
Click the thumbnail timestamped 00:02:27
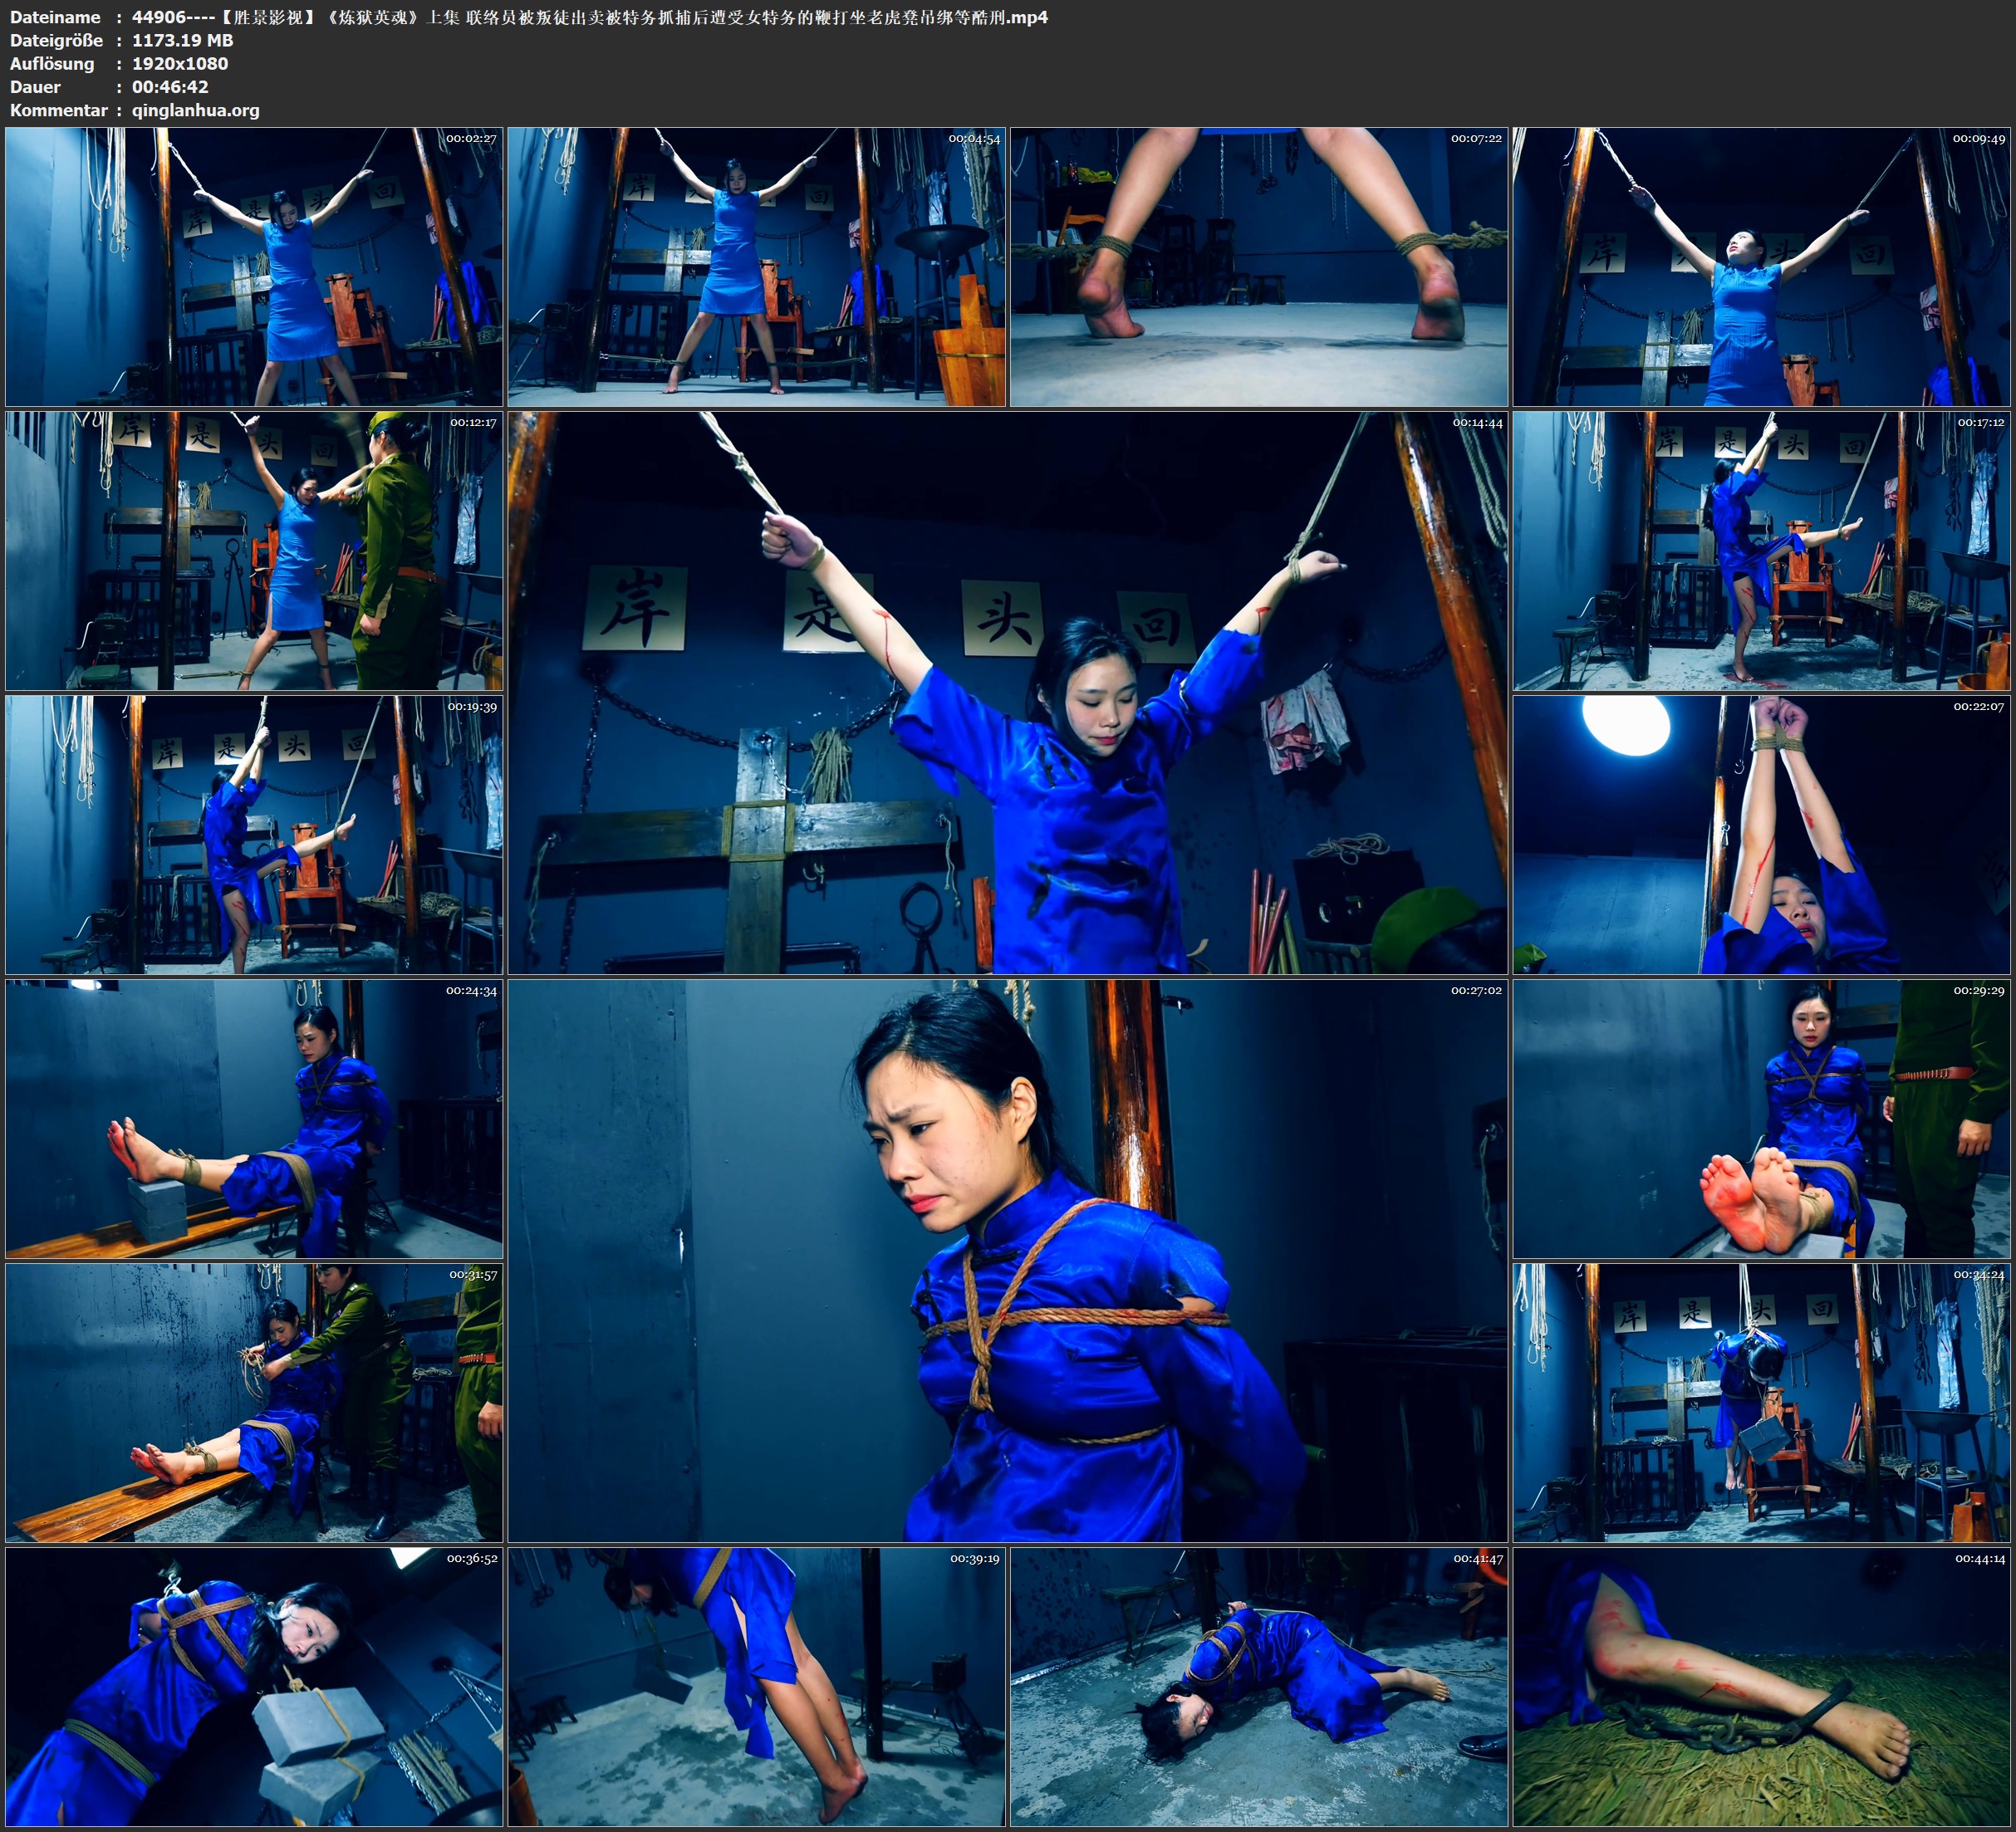tap(254, 266)
